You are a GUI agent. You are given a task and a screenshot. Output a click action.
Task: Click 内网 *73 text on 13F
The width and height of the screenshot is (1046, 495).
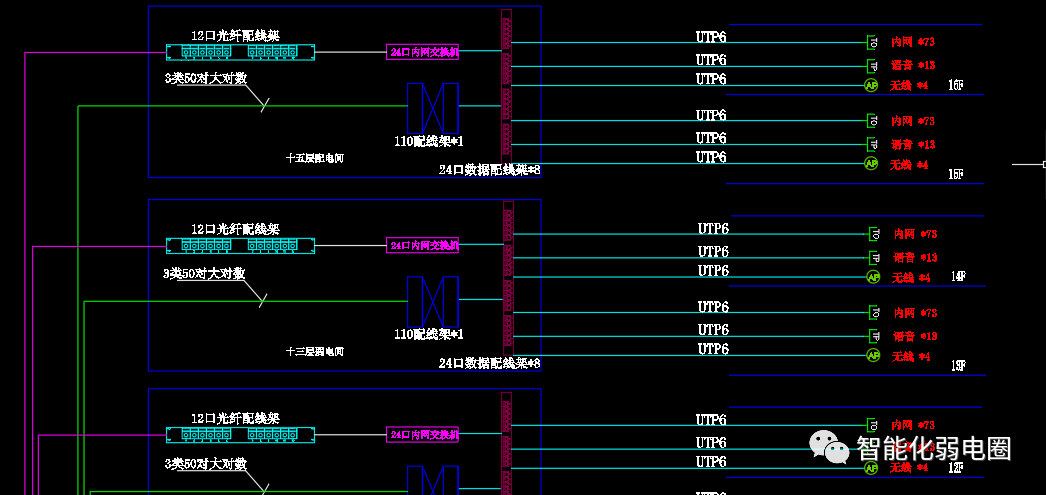[x=915, y=312]
